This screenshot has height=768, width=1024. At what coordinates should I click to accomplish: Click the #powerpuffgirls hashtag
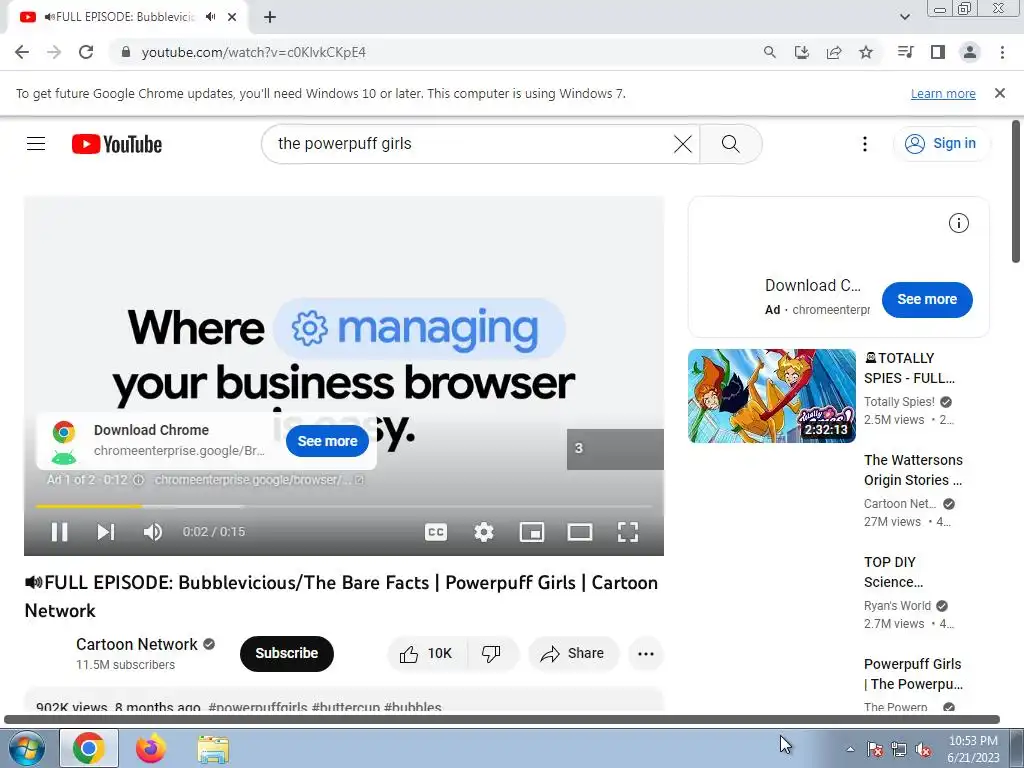257,707
